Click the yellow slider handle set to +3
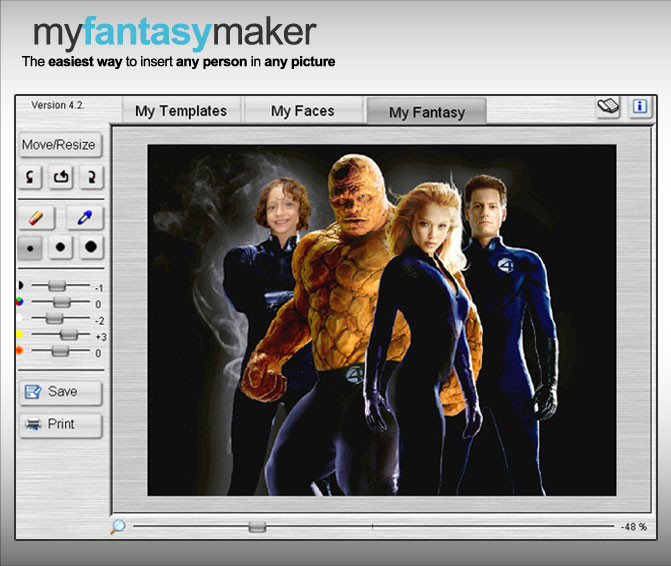The image size is (671, 566). tap(68, 335)
